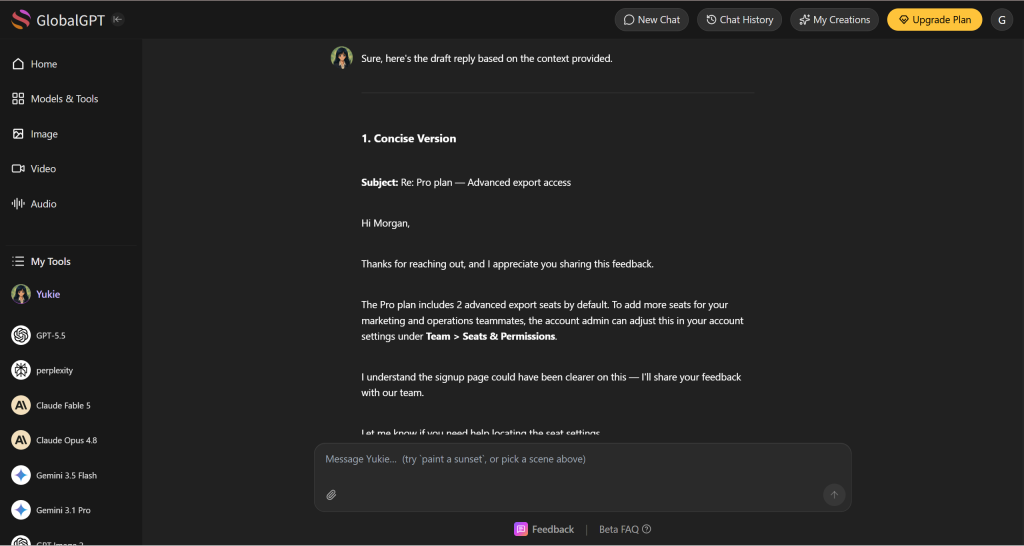Image resolution: width=1024 pixels, height=546 pixels.
Task: Go to the Image section
Action: (x=35, y=134)
